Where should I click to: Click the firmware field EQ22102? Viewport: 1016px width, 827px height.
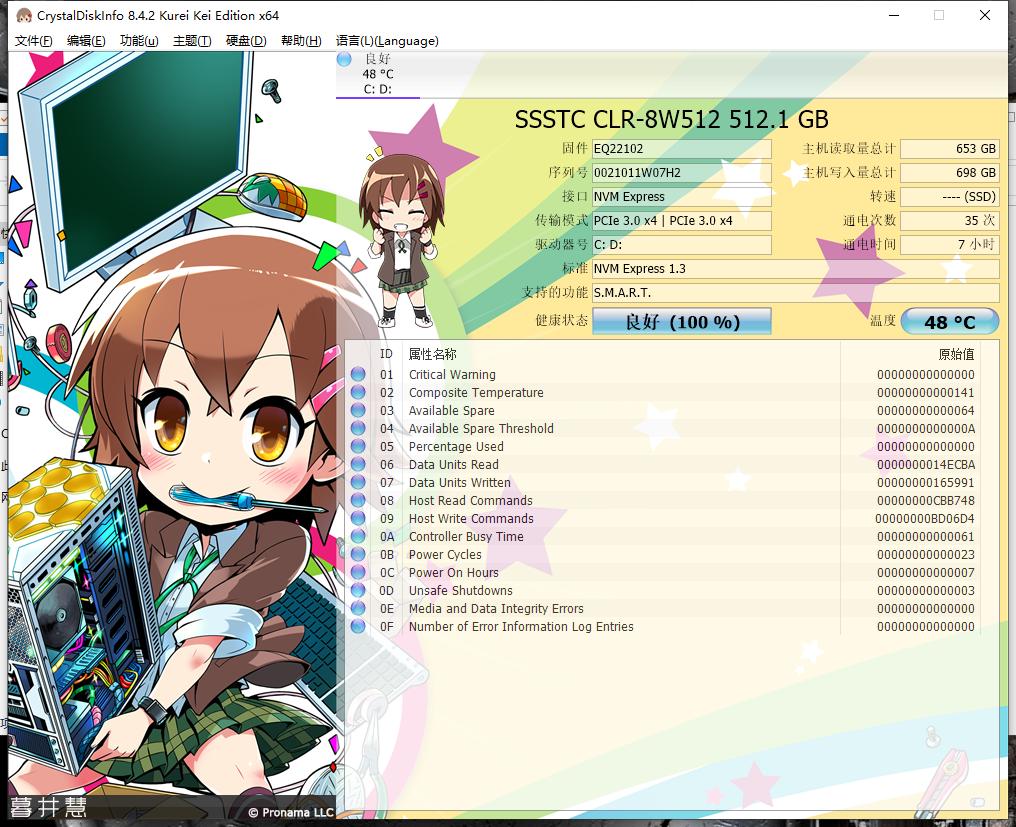coord(681,149)
